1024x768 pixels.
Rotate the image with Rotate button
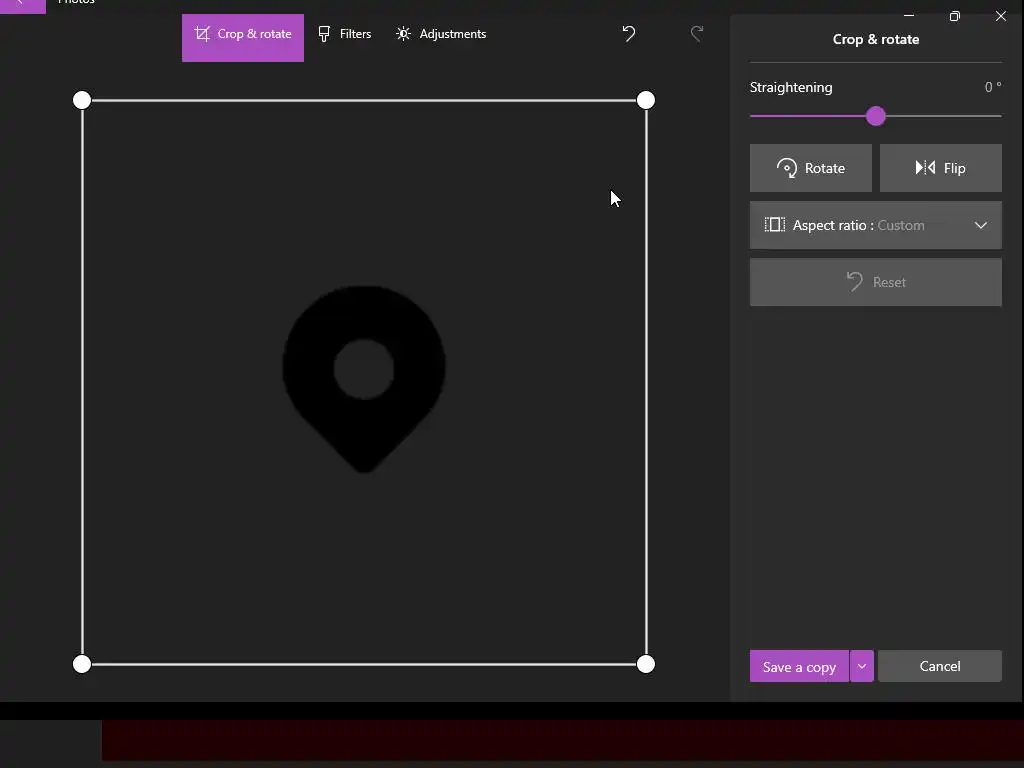810,168
